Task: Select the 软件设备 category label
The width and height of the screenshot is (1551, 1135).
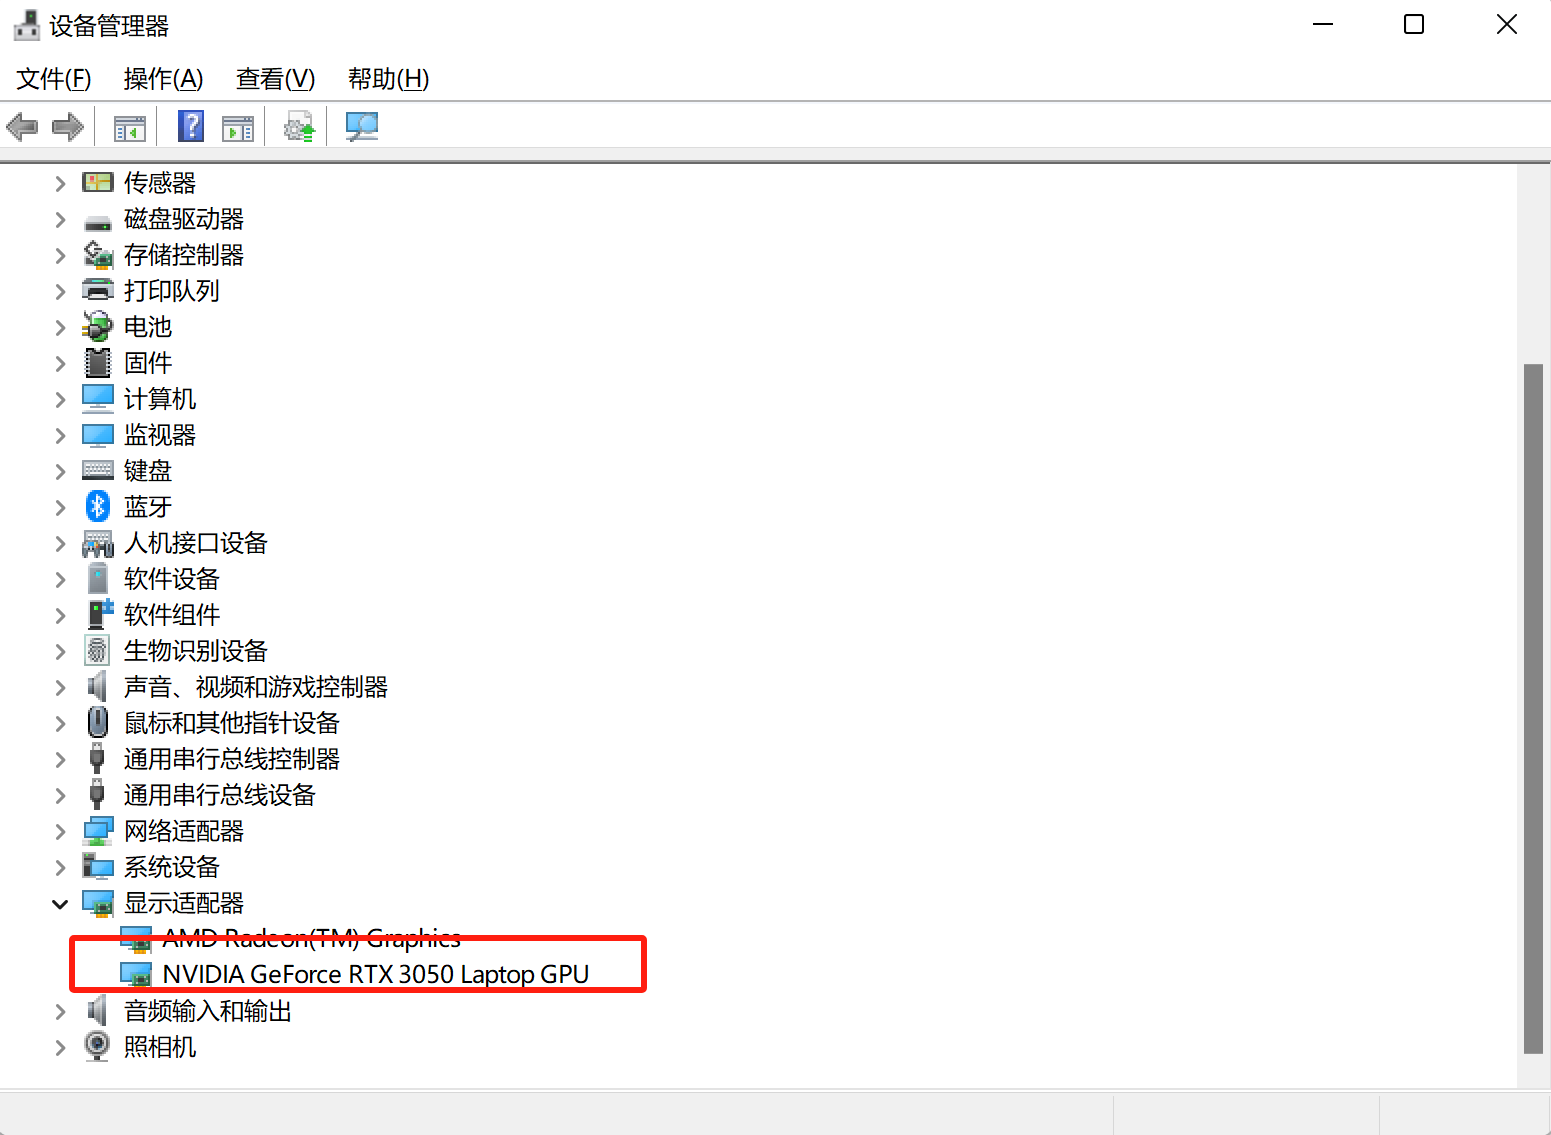Action: coord(172,579)
